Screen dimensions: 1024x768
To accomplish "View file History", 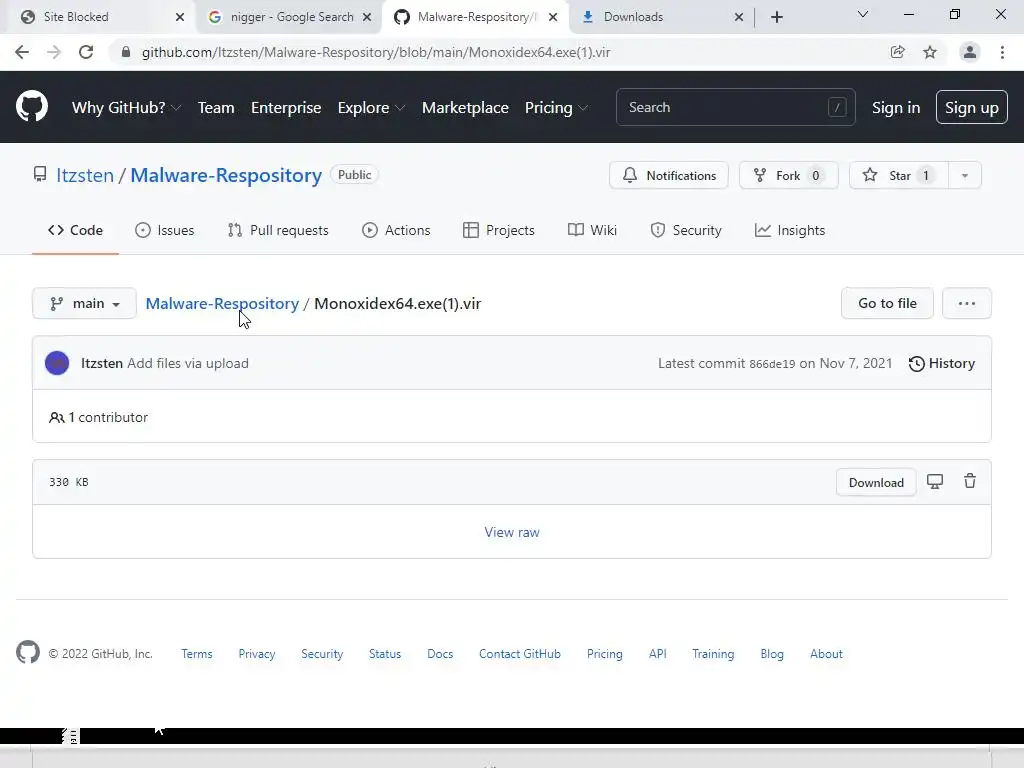I will pos(942,363).
